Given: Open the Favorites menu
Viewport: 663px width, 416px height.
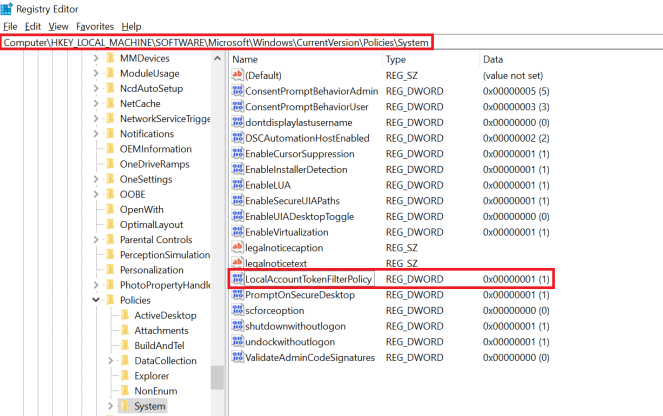Looking at the screenshot, I should [x=95, y=26].
